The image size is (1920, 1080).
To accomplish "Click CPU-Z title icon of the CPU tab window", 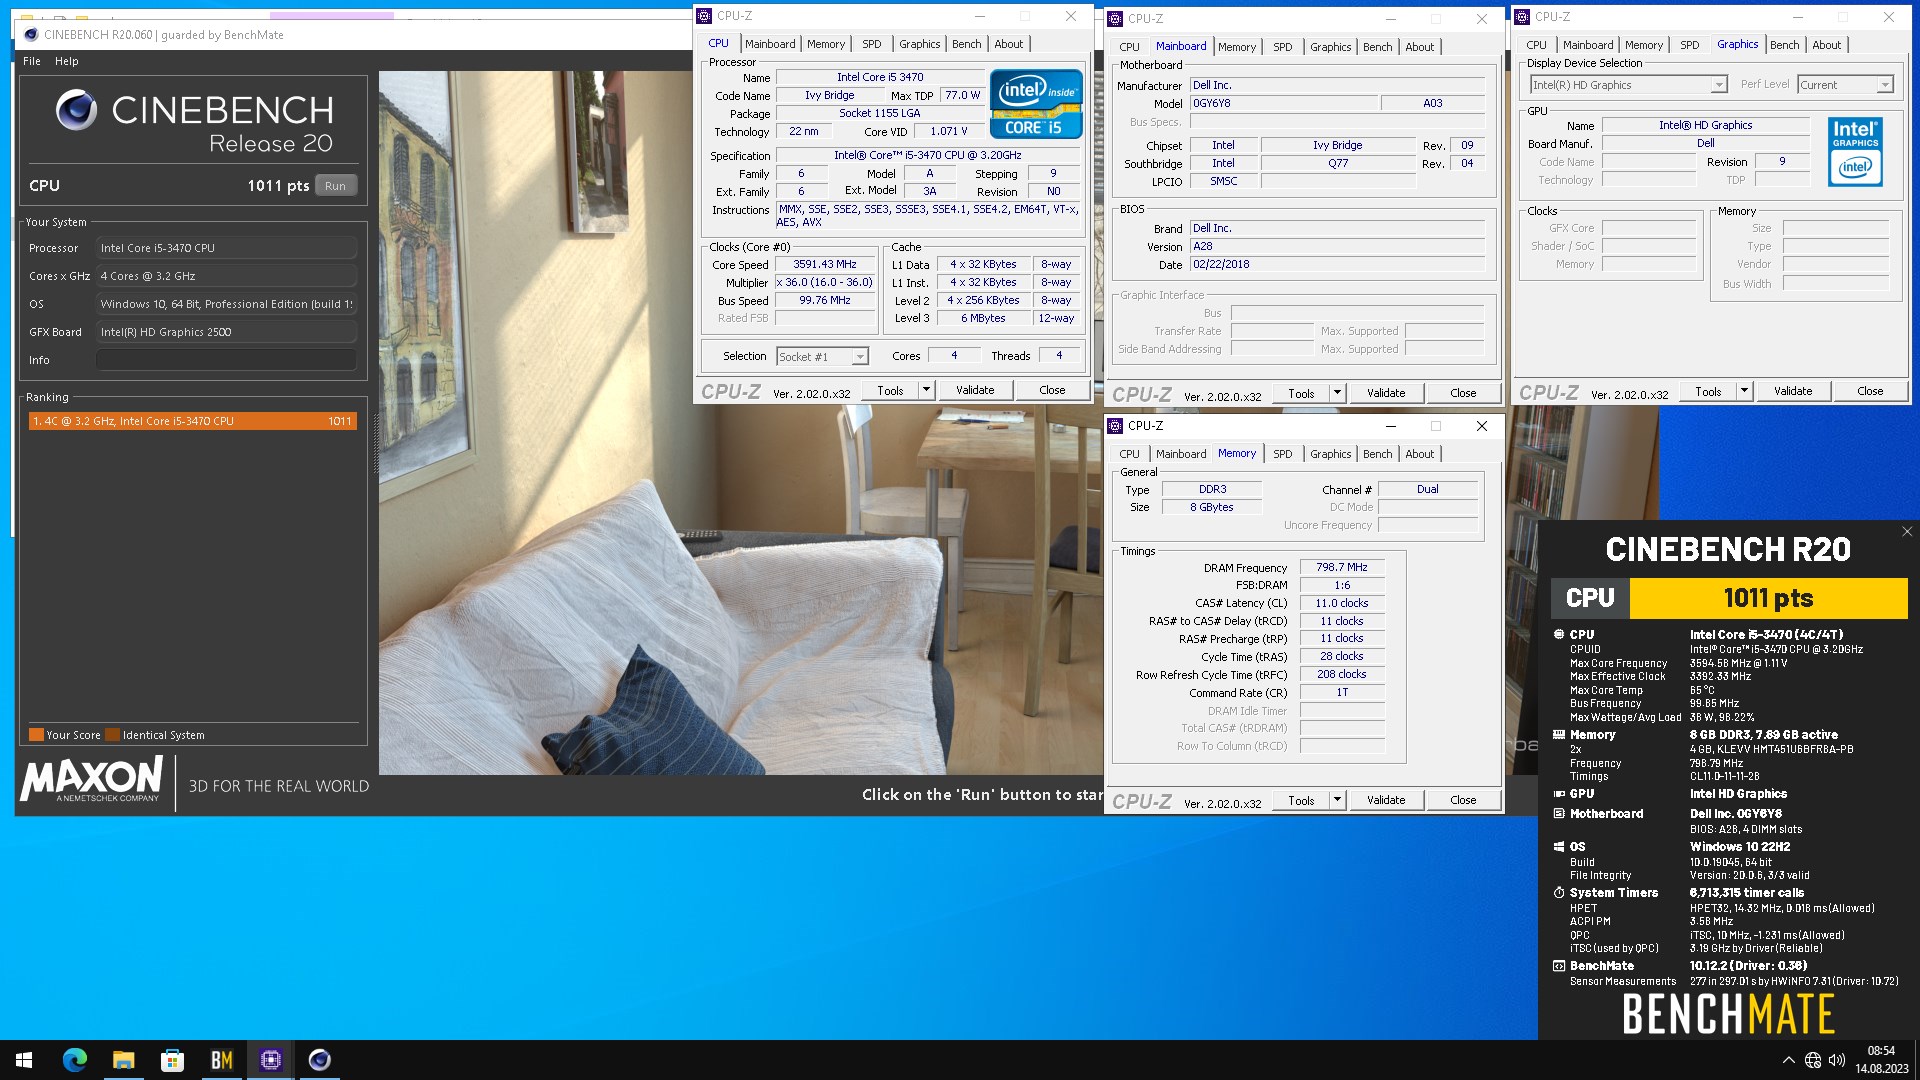I will tap(704, 16).
